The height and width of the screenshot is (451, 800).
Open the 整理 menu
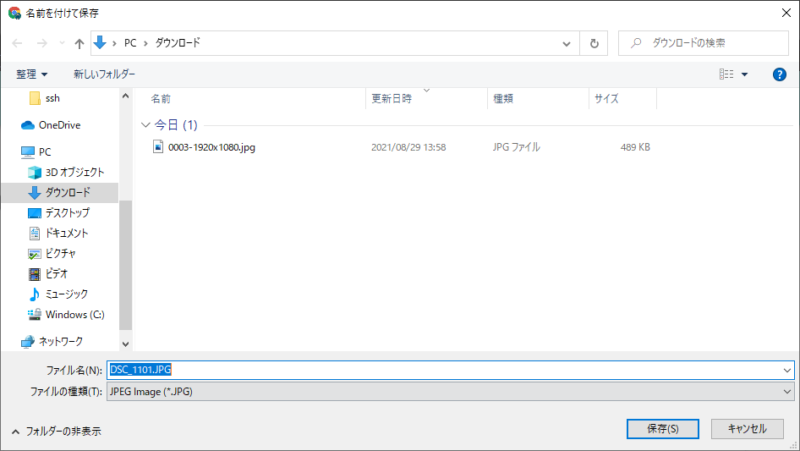[32, 74]
